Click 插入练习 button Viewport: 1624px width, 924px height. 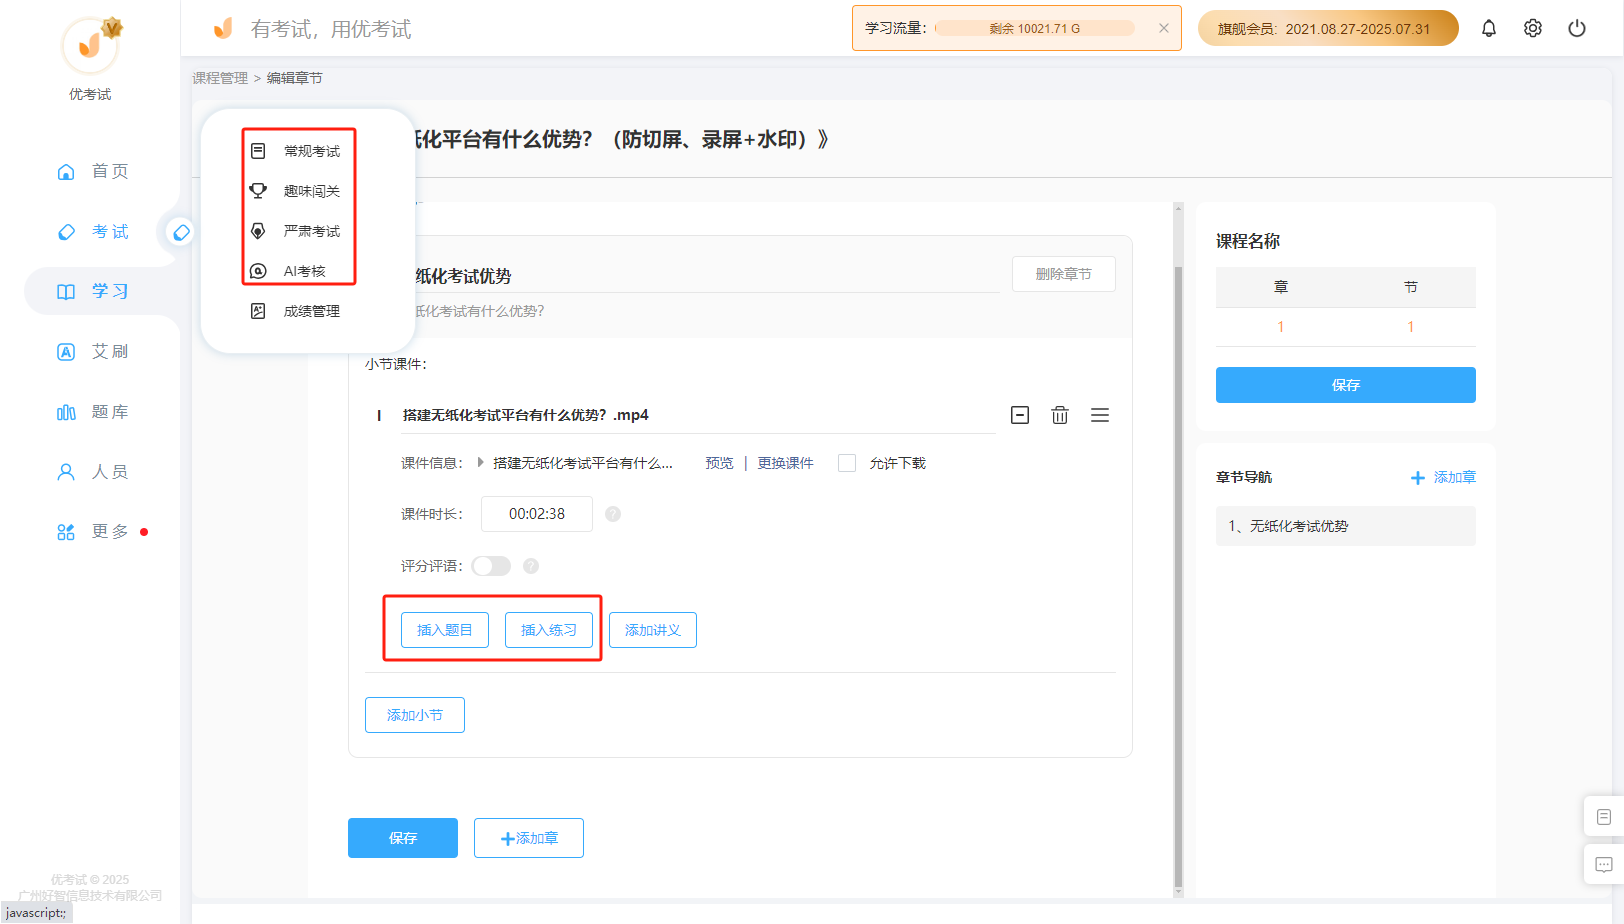[x=549, y=630]
